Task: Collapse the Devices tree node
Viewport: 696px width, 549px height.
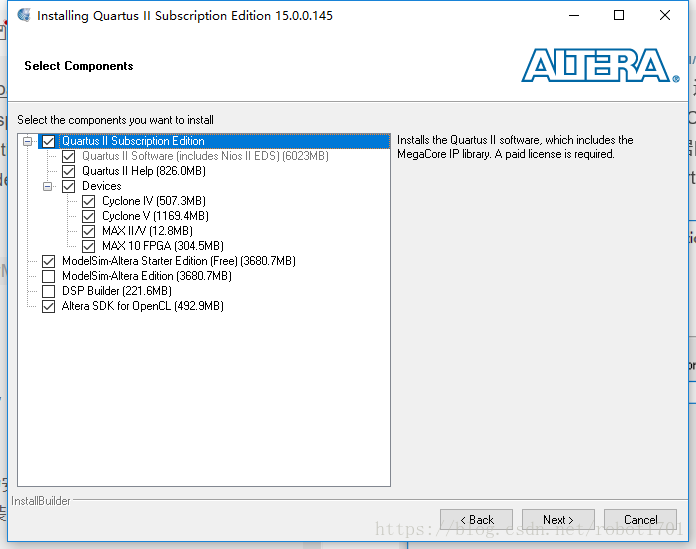Action: (47, 186)
